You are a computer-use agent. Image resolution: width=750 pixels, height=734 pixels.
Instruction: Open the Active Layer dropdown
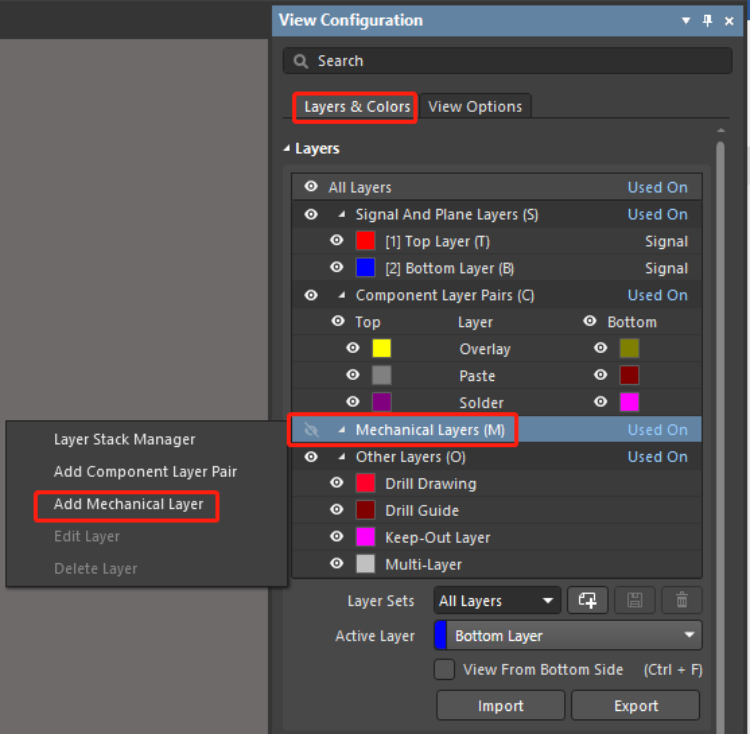click(x=568, y=635)
